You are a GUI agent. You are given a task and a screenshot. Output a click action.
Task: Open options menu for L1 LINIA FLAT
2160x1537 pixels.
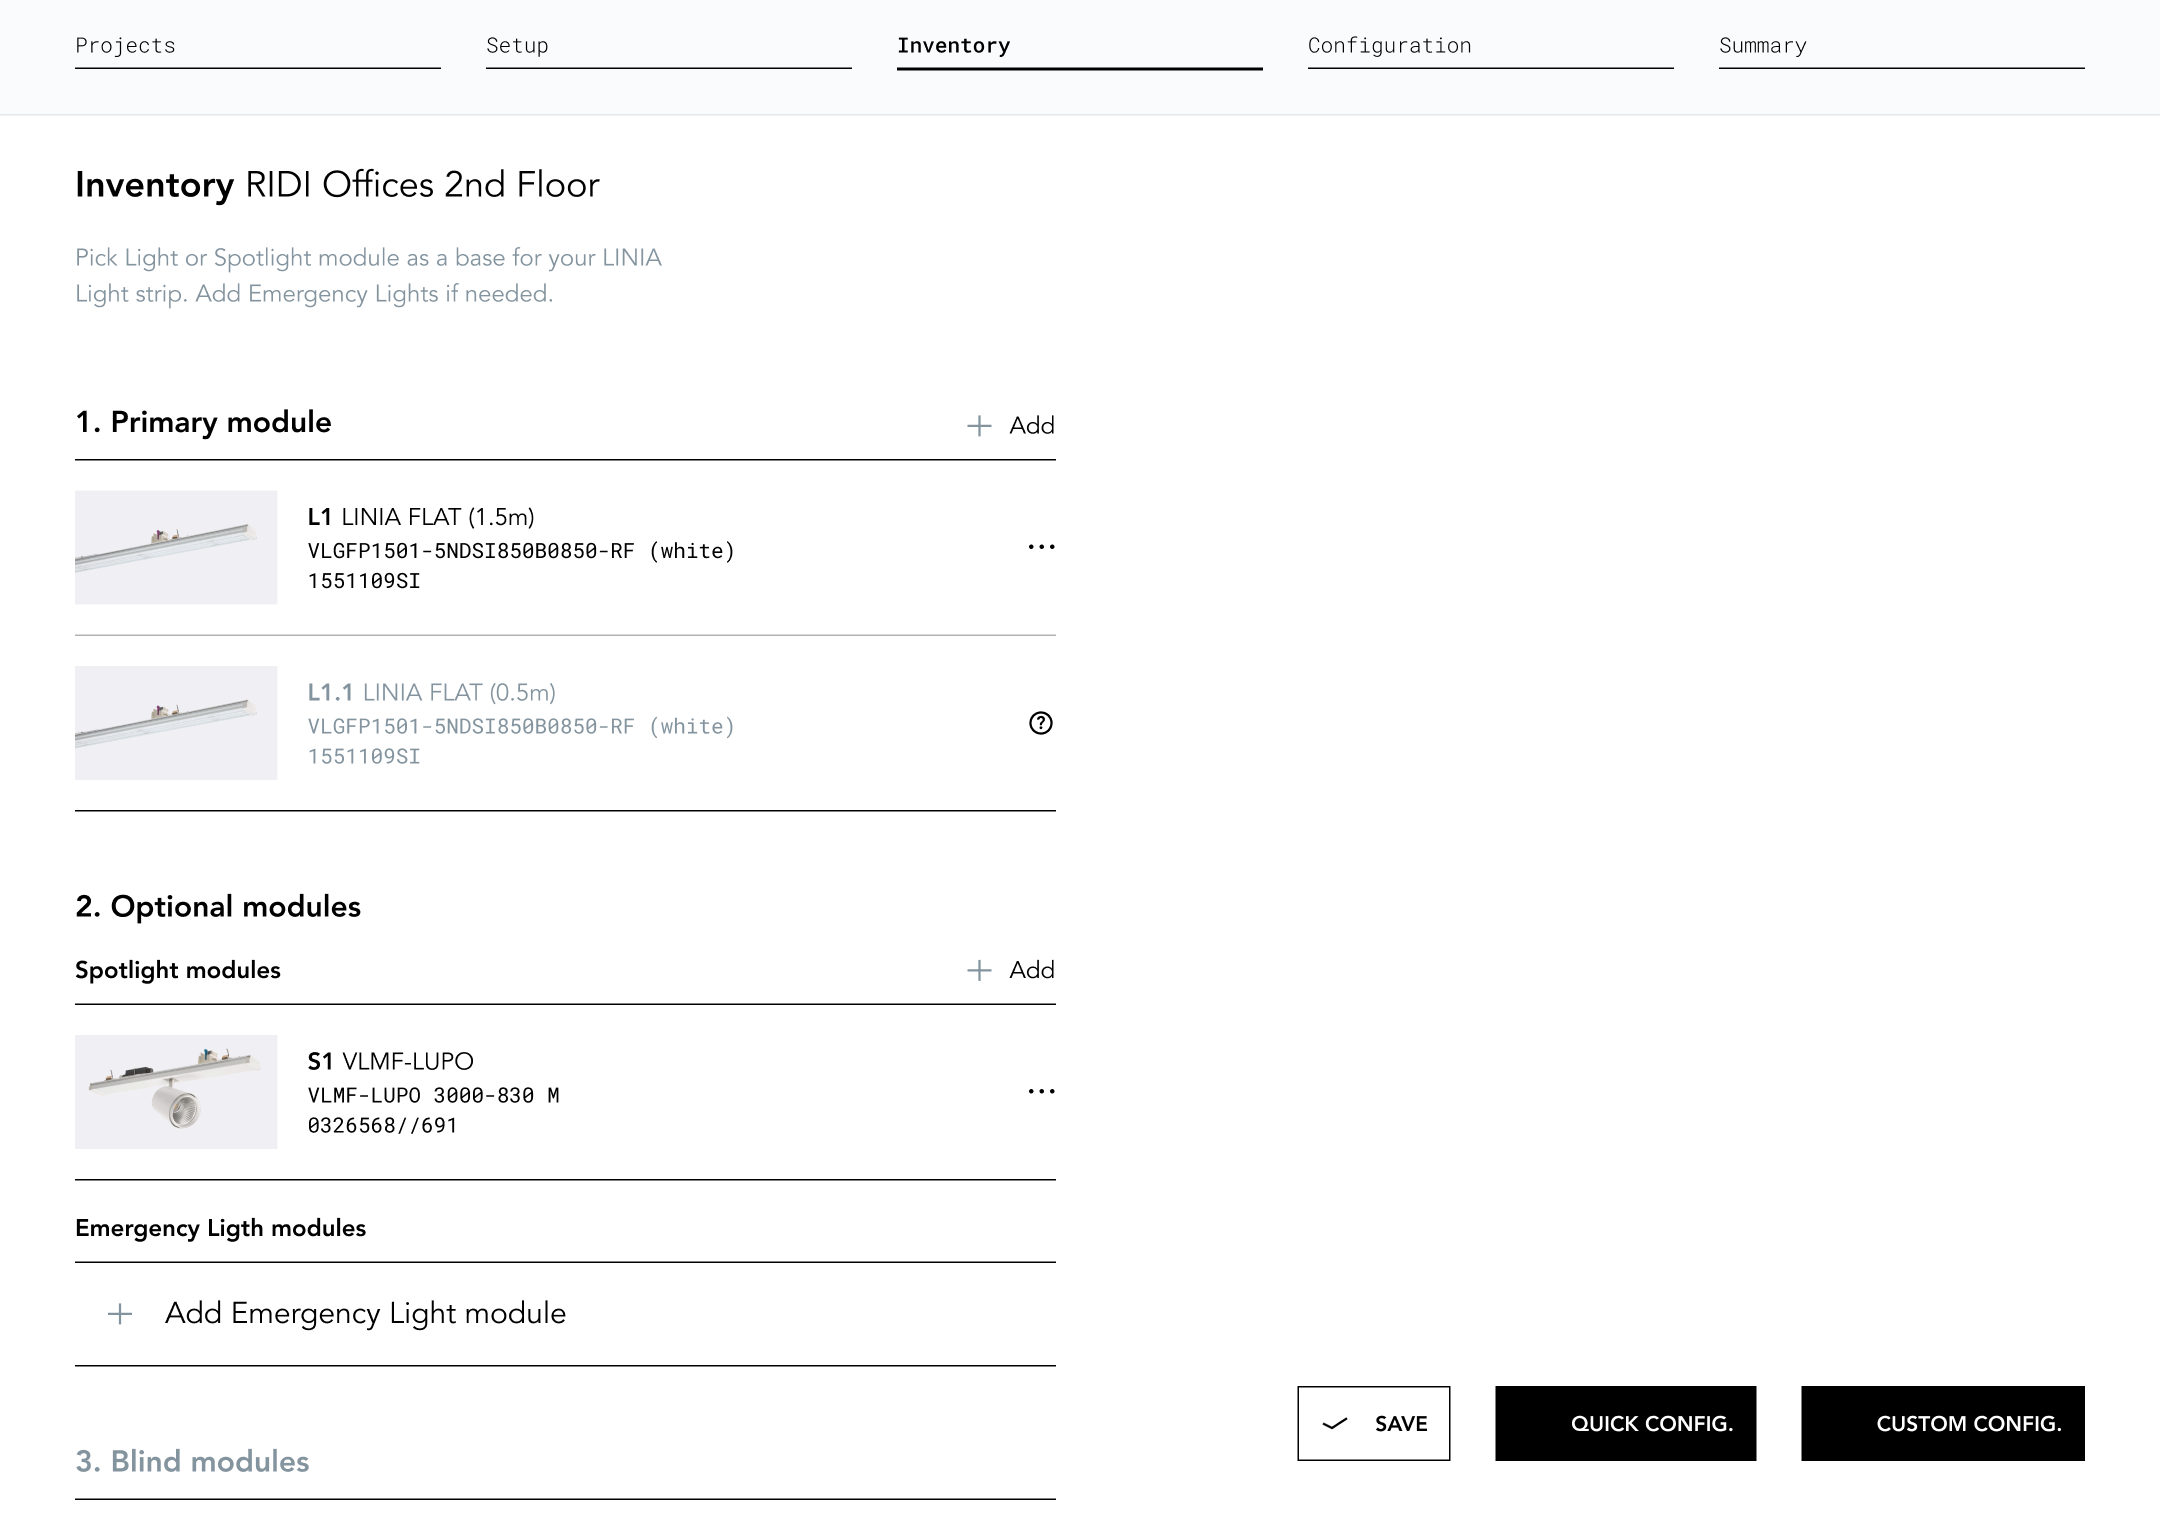pyautogui.click(x=1041, y=547)
